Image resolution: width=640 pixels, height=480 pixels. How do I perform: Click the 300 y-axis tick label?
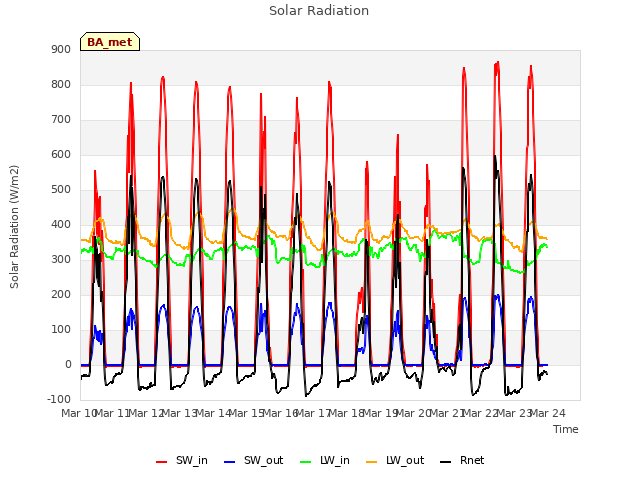point(61,260)
